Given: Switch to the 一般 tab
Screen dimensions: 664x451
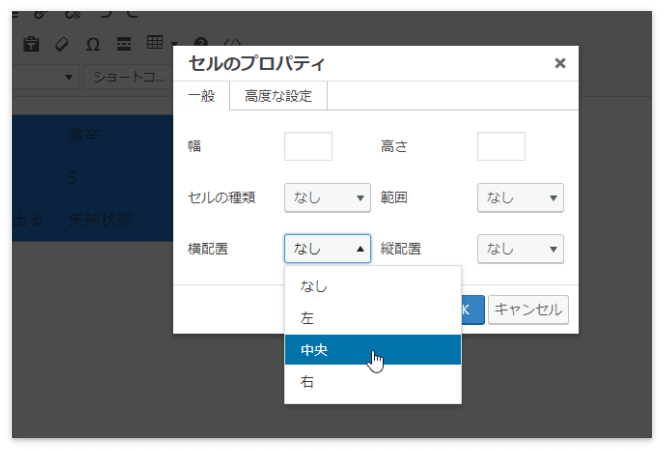Looking at the screenshot, I should coord(202,96).
